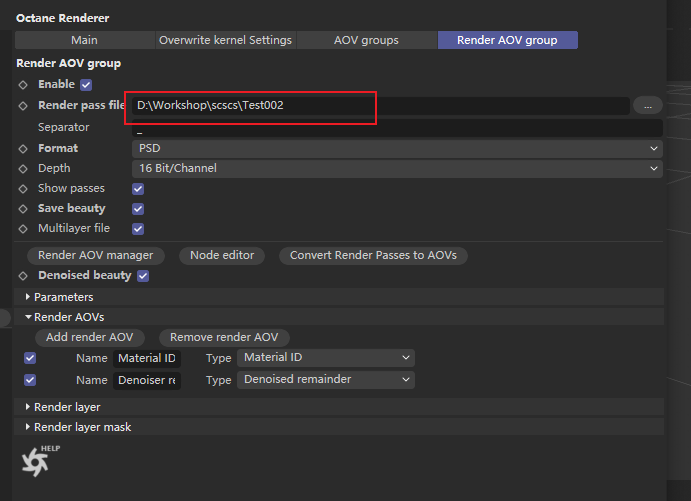This screenshot has height=501, width=691.
Task: Uncheck the Save beauty checkbox
Action: 138,209
